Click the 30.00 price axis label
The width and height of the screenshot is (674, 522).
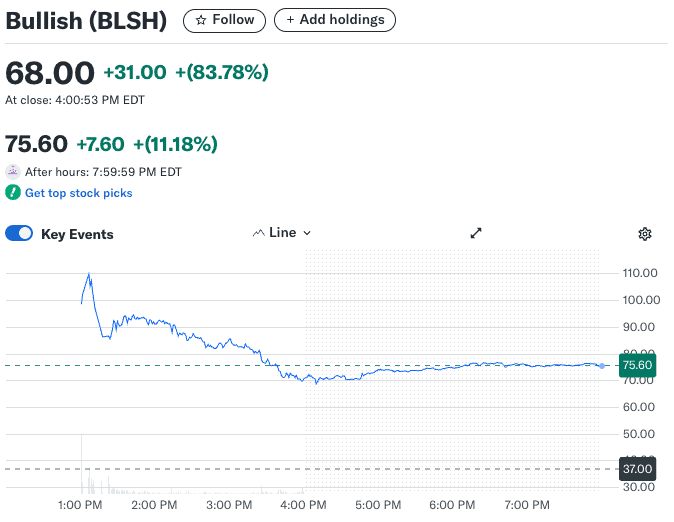639,487
